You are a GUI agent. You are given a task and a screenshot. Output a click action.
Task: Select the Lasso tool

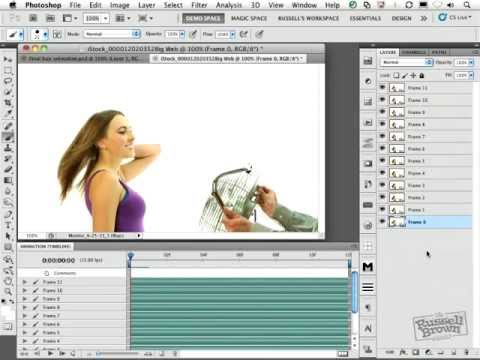click(x=8, y=81)
